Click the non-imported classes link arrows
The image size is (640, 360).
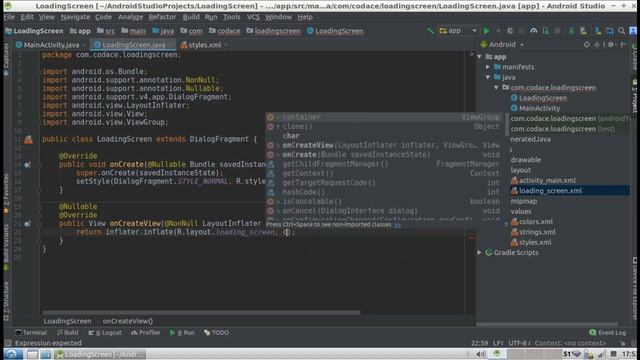coord(397,225)
